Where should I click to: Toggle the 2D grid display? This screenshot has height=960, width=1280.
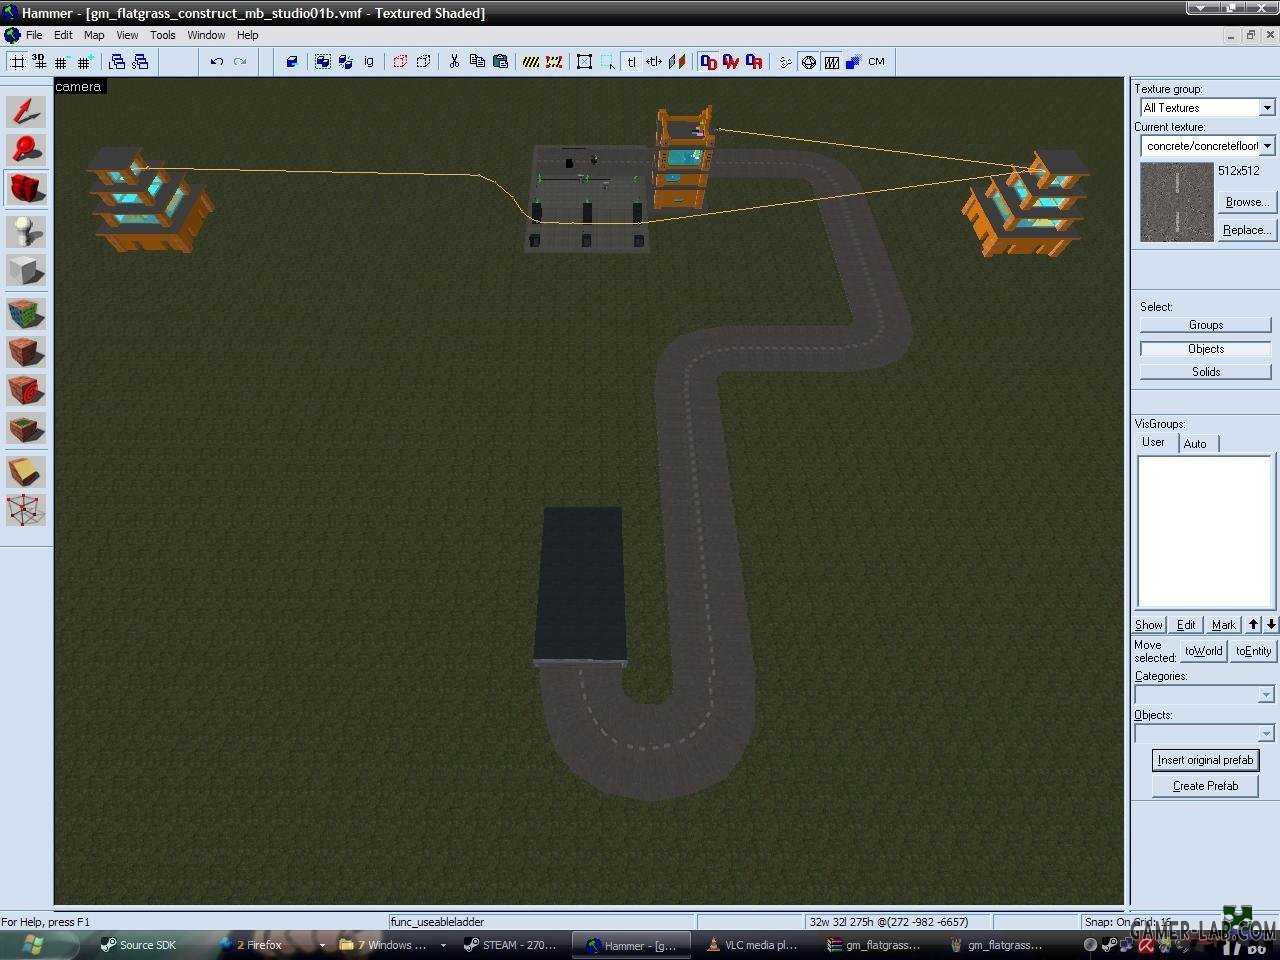17,62
